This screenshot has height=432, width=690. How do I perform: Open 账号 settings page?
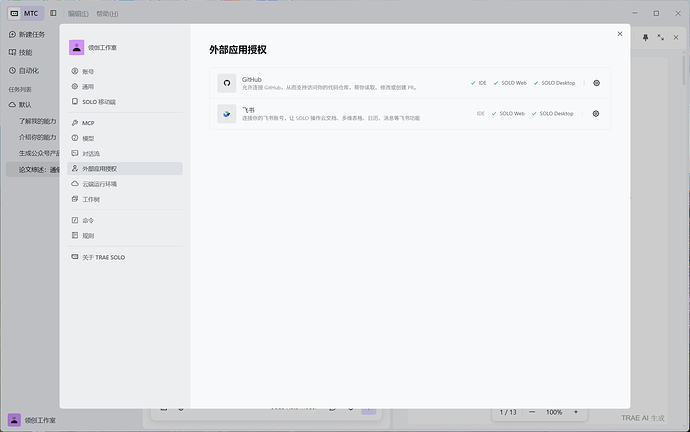click(x=125, y=71)
